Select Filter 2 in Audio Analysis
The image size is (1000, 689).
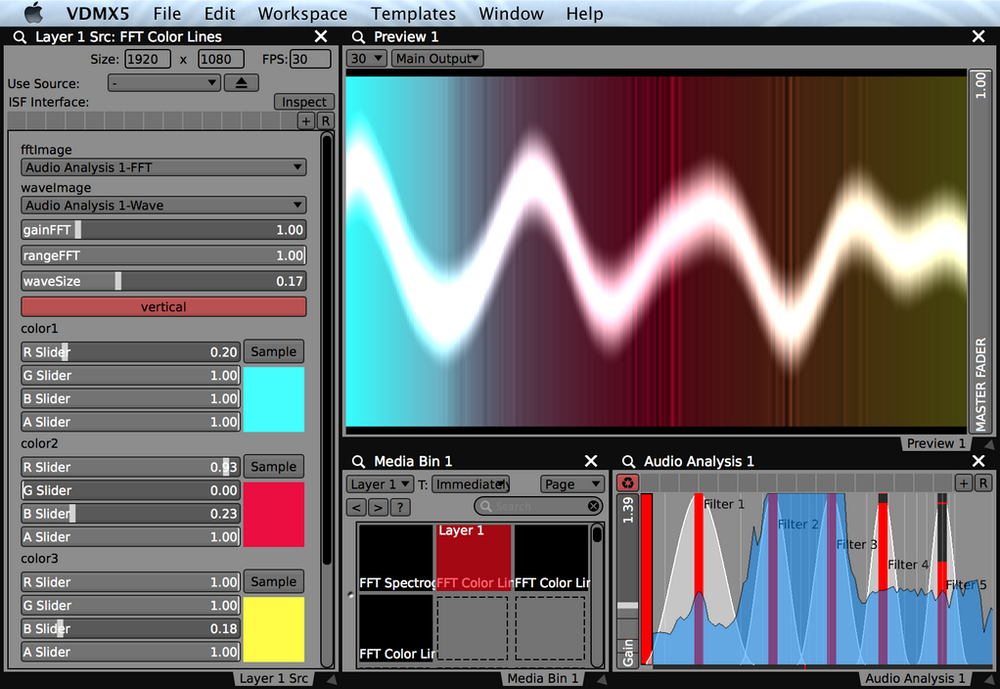798,524
